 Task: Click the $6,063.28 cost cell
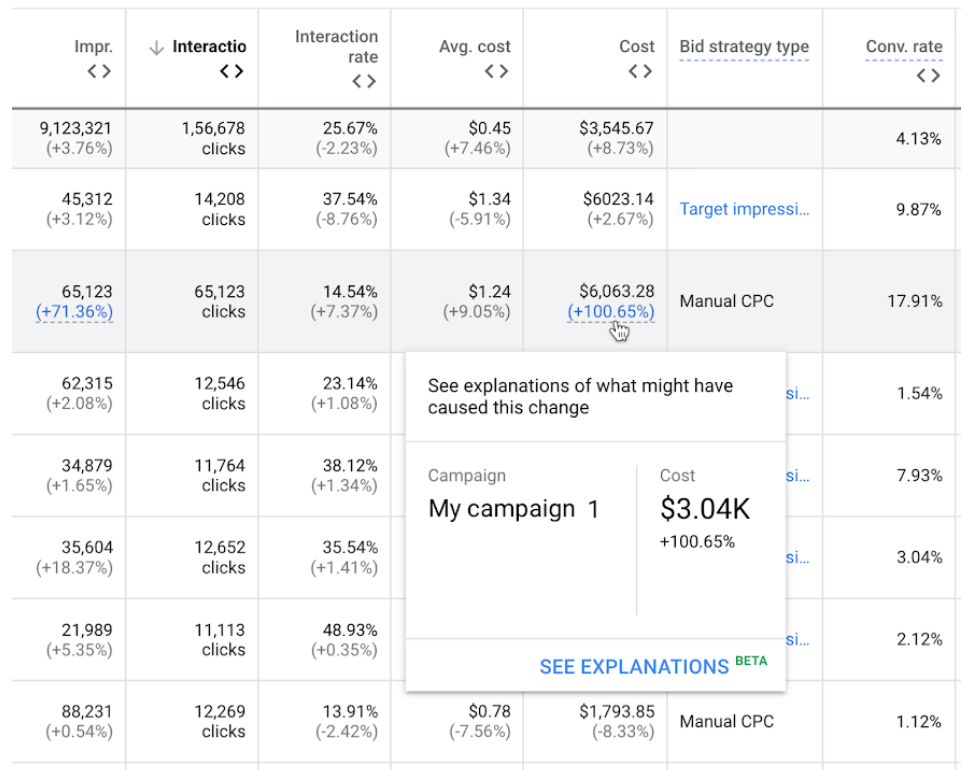tap(617, 291)
